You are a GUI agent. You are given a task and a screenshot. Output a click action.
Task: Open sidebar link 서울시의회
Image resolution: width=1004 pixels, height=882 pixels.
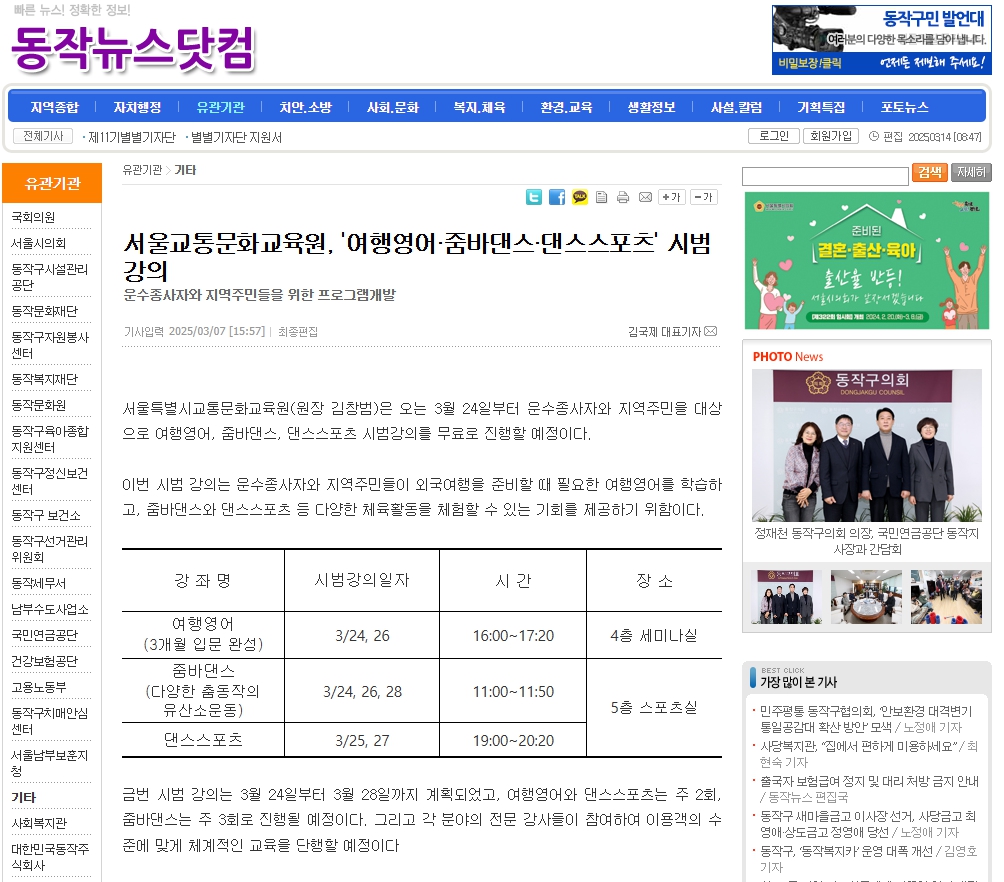tap(38, 243)
